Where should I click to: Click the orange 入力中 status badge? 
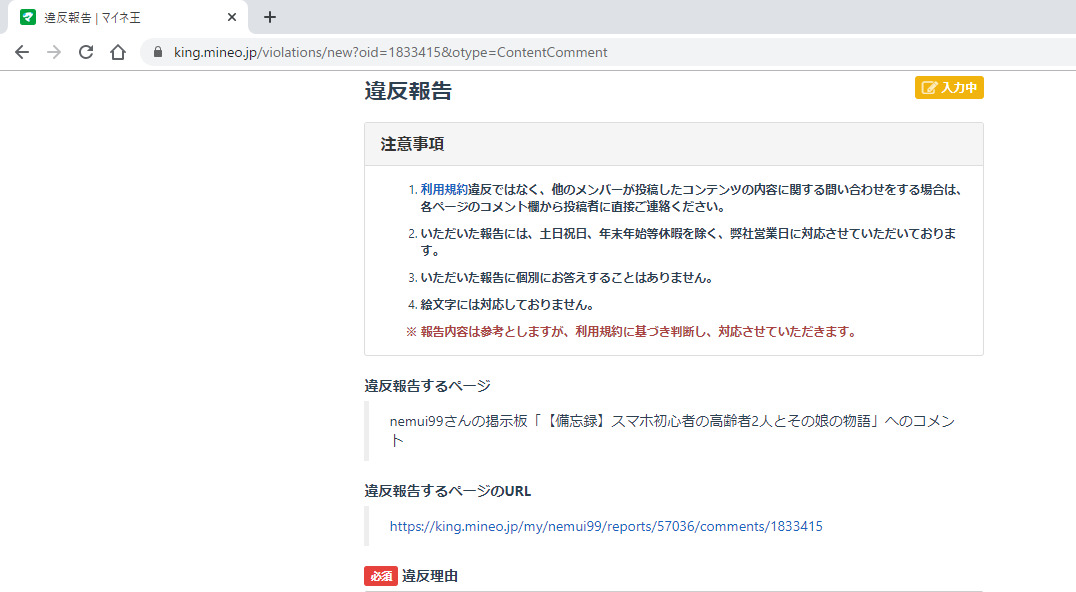pos(949,88)
